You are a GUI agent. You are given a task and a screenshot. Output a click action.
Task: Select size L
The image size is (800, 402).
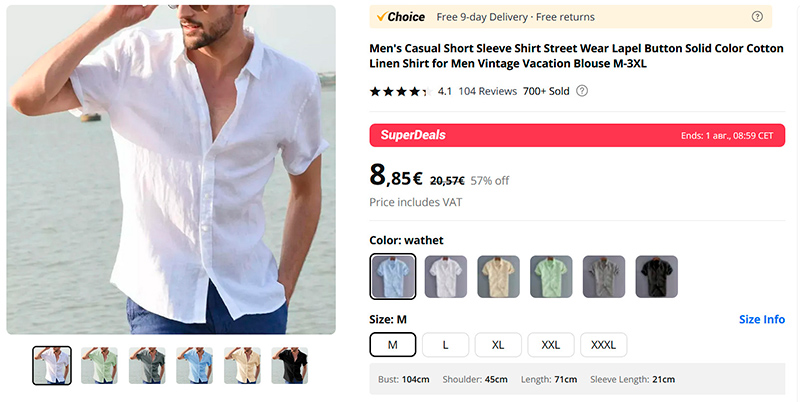coord(445,345)
